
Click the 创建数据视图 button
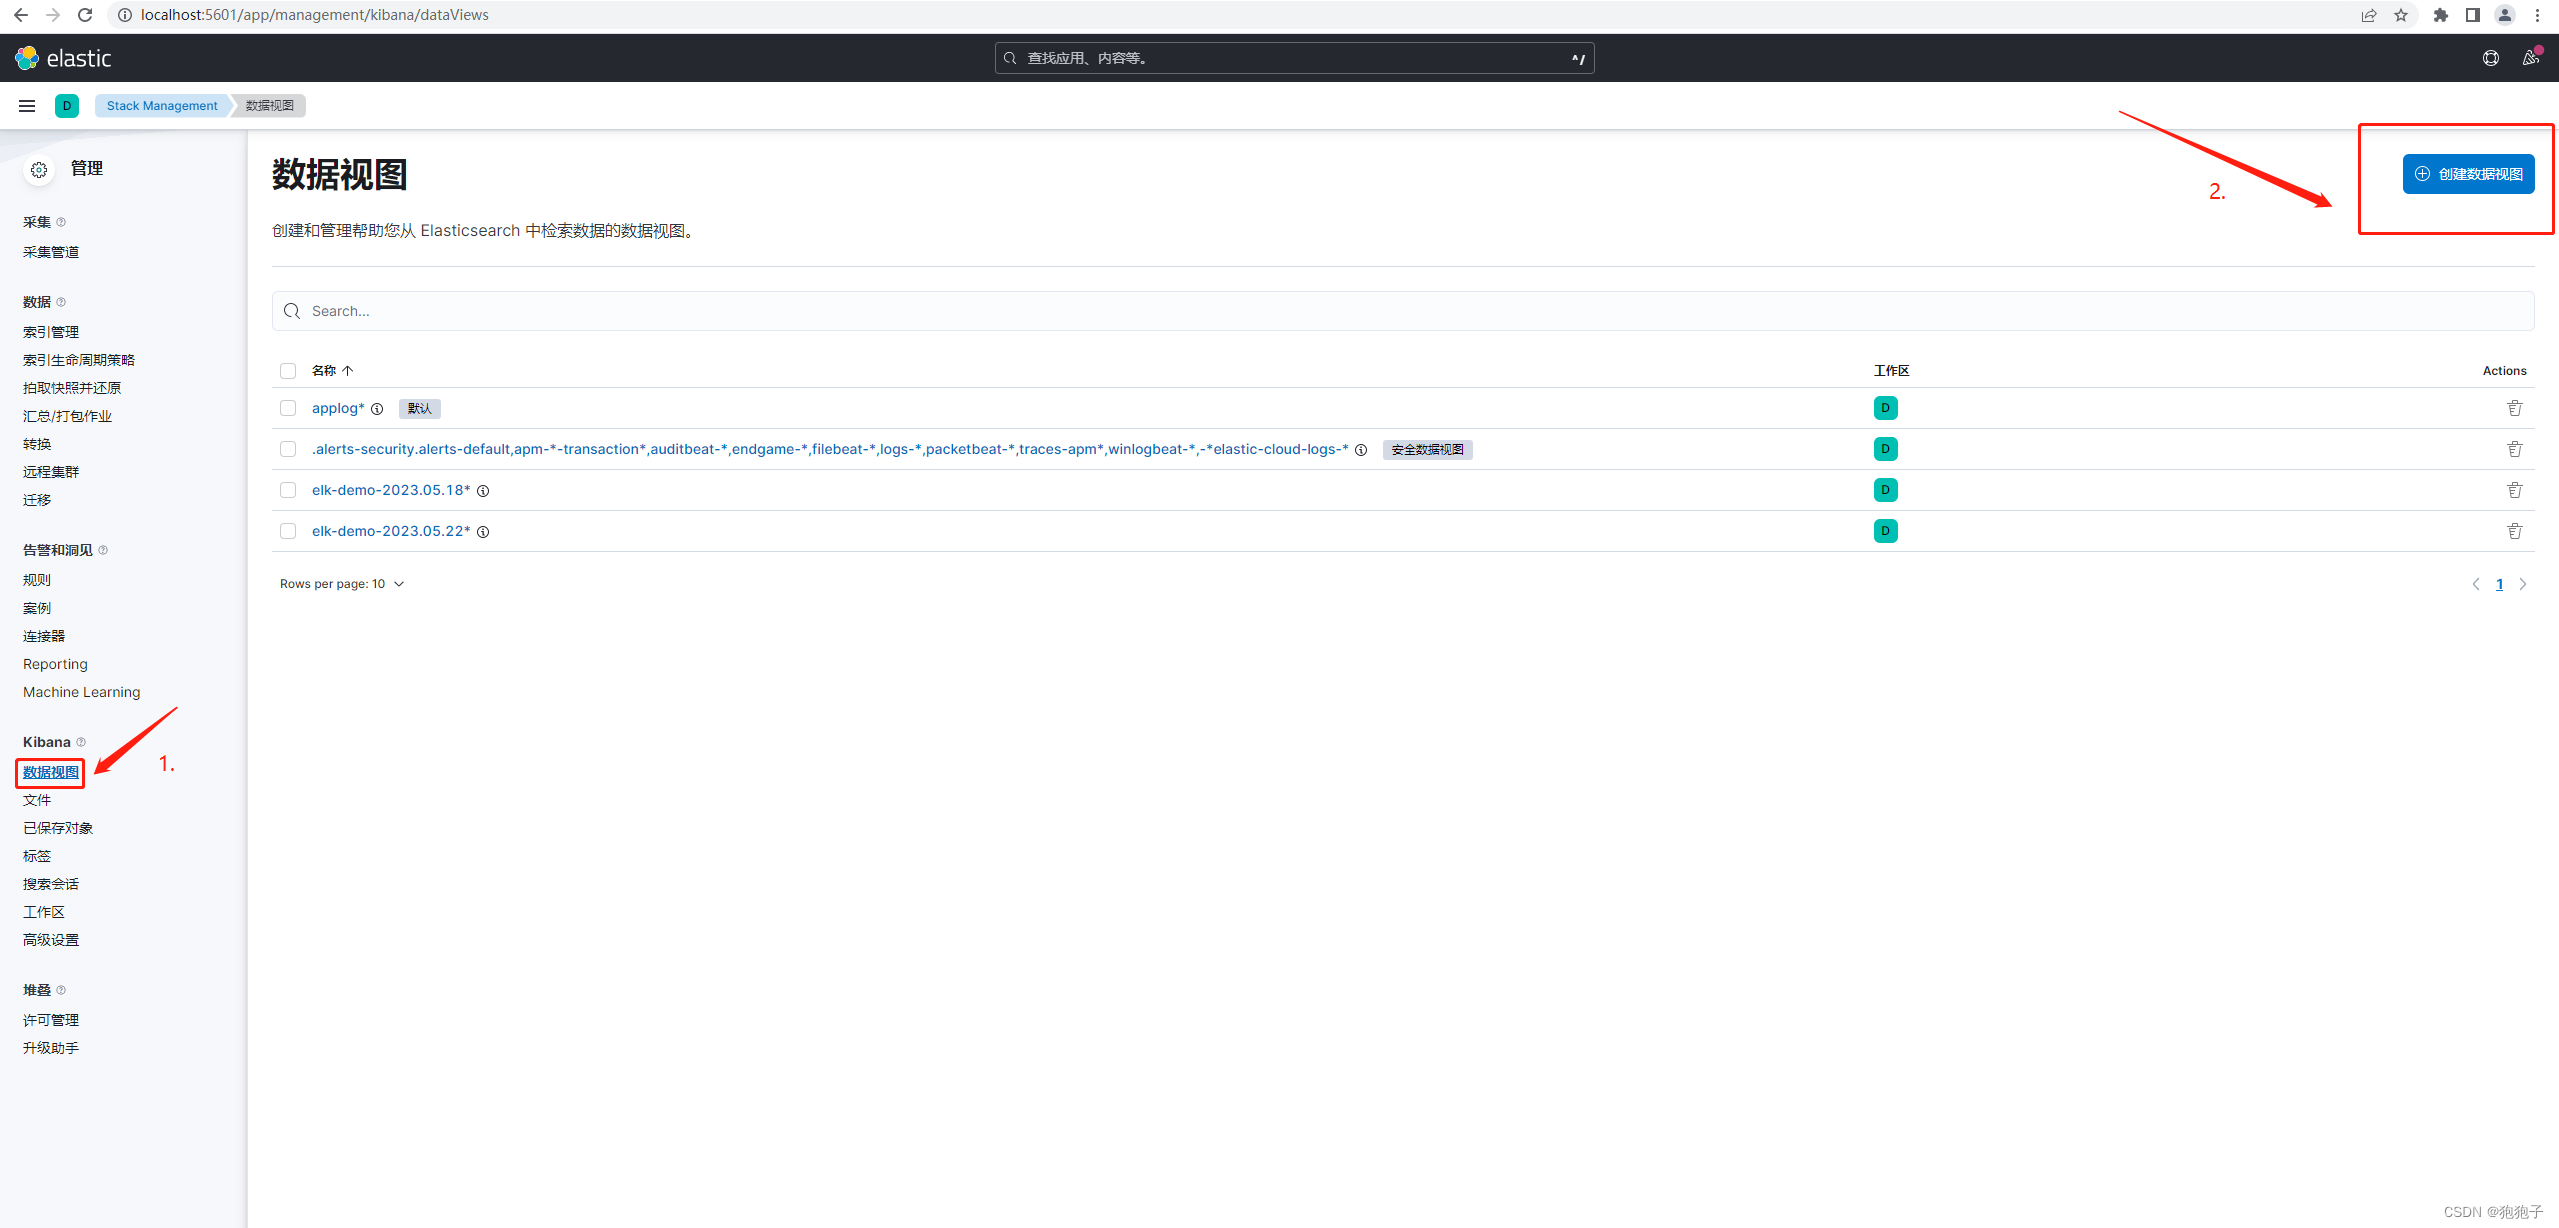coord(2468,173)
